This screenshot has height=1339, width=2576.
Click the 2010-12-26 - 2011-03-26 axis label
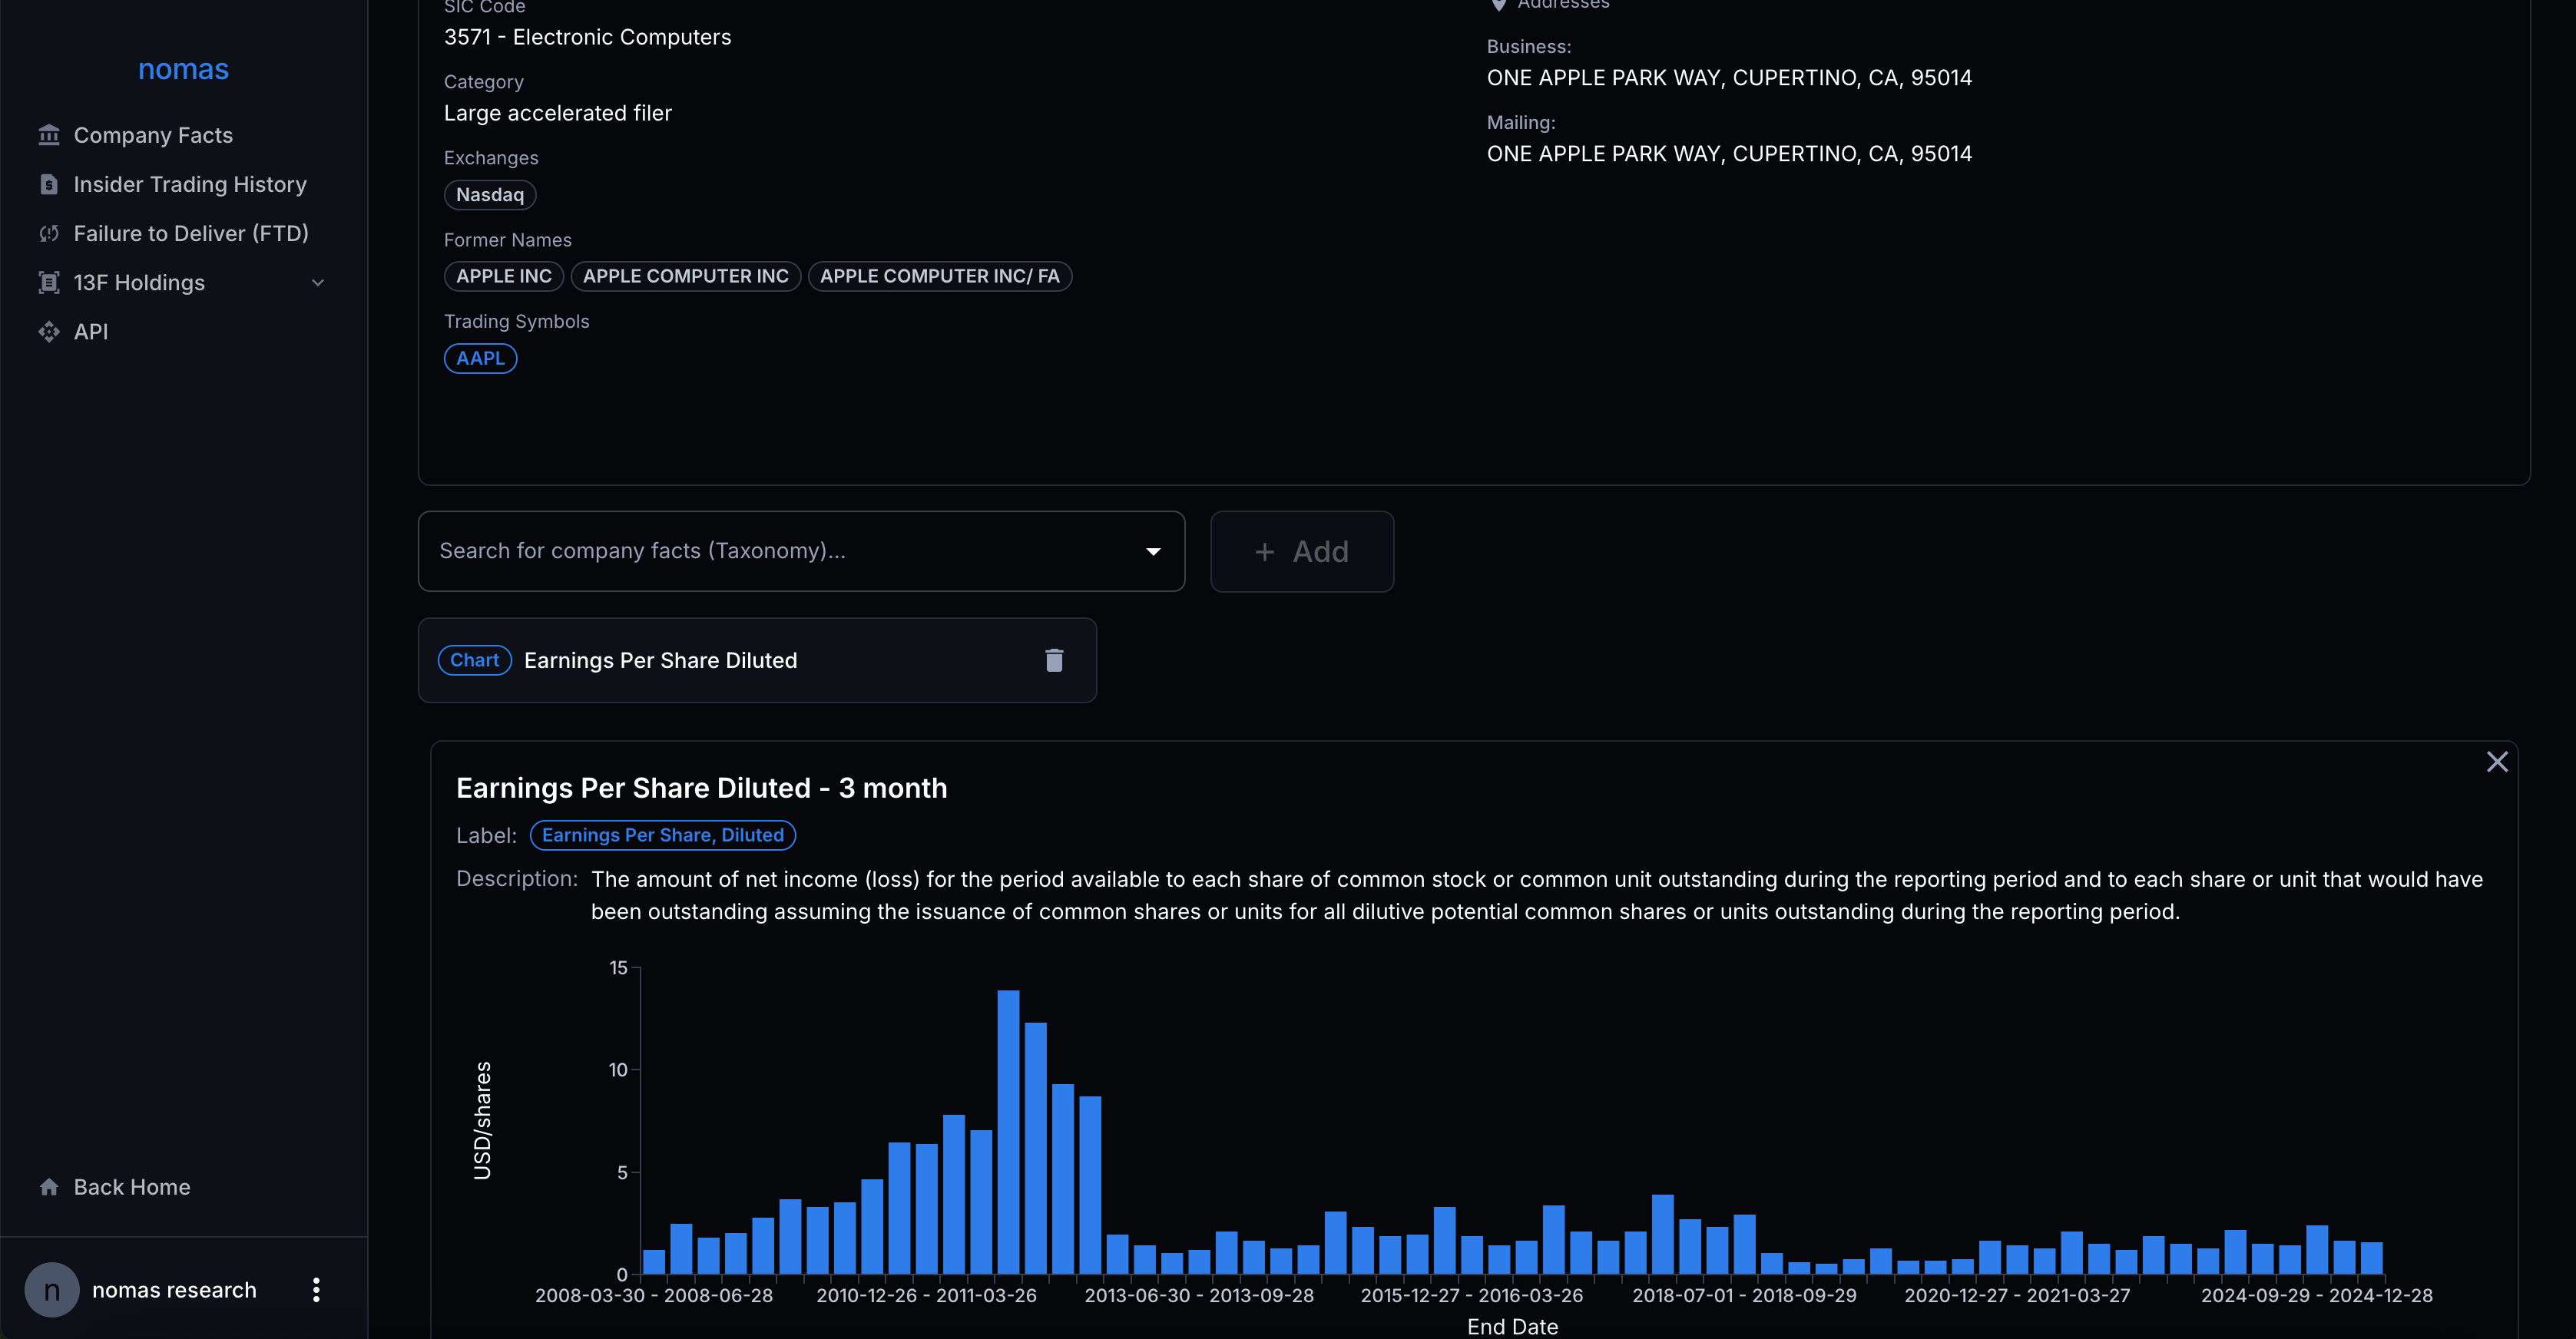pos(926,1296)
